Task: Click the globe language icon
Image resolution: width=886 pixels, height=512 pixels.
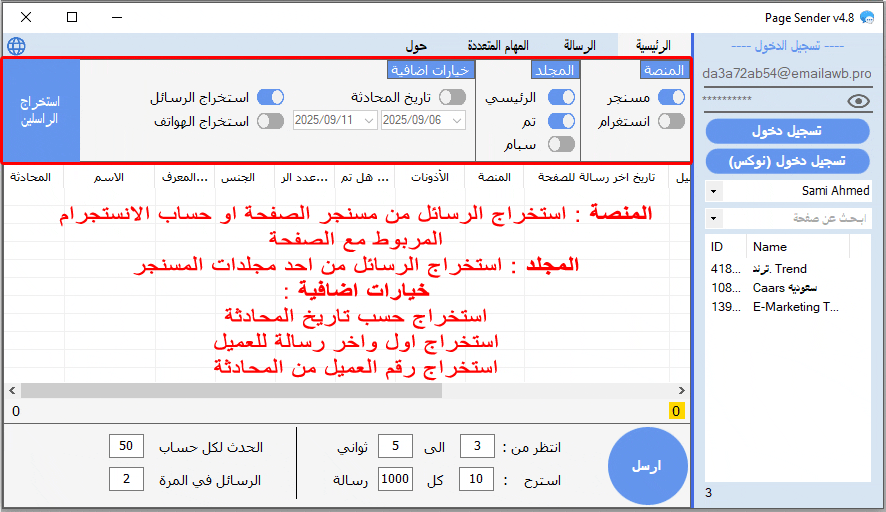Action: [x=16, y=46]
